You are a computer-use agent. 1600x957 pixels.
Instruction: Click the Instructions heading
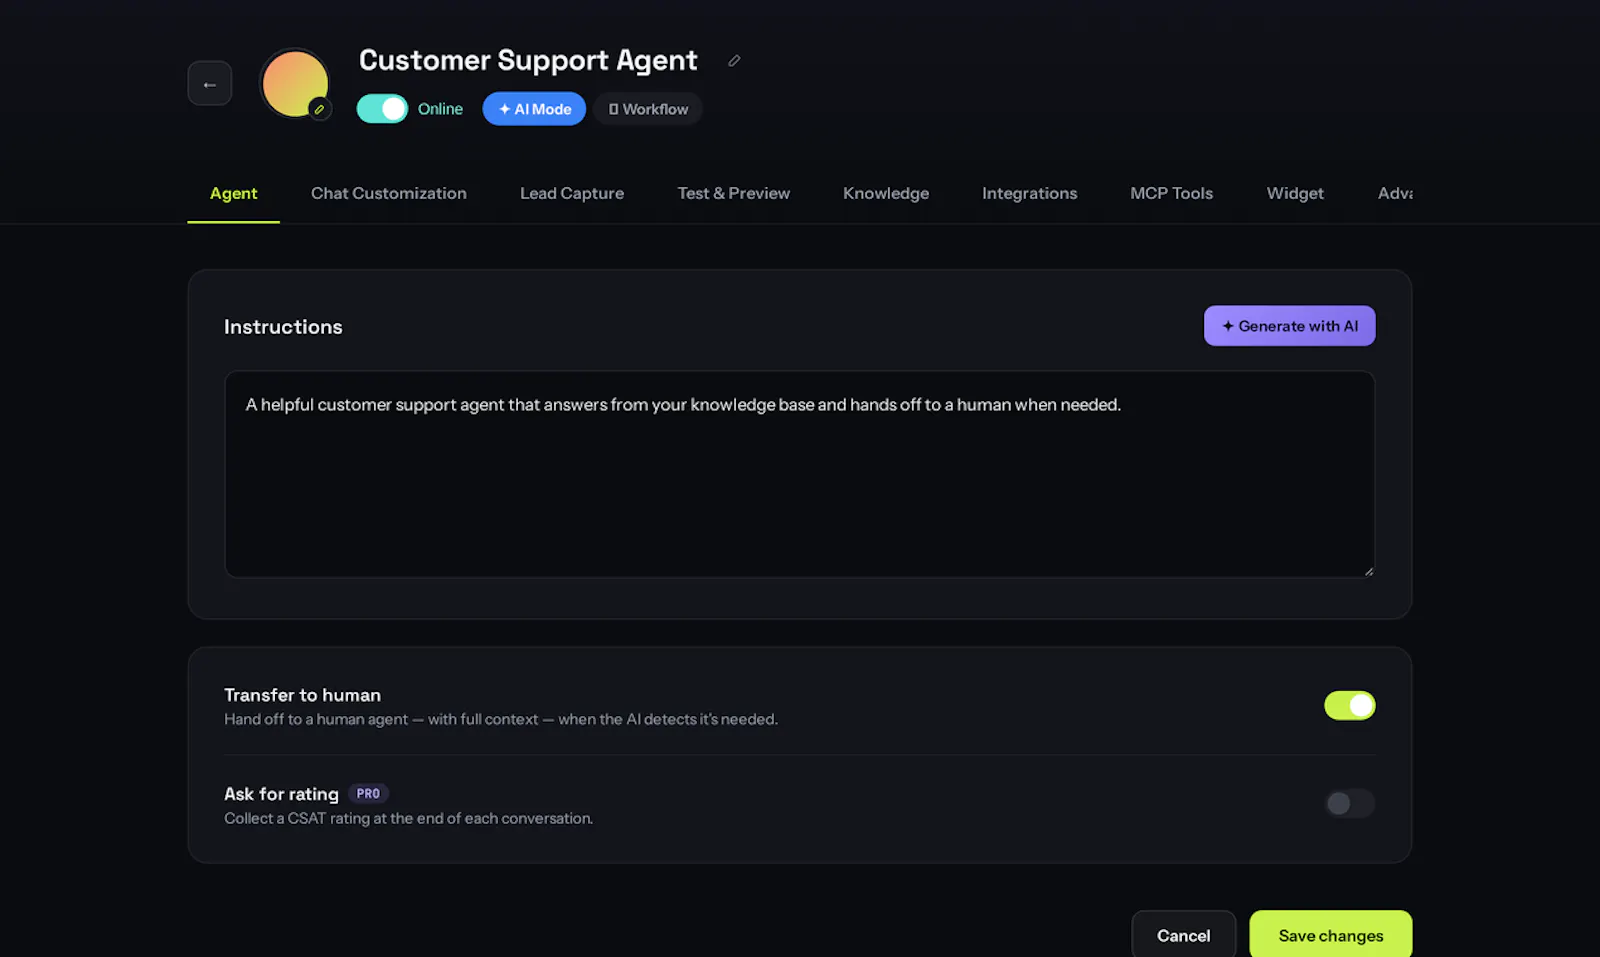283,327
